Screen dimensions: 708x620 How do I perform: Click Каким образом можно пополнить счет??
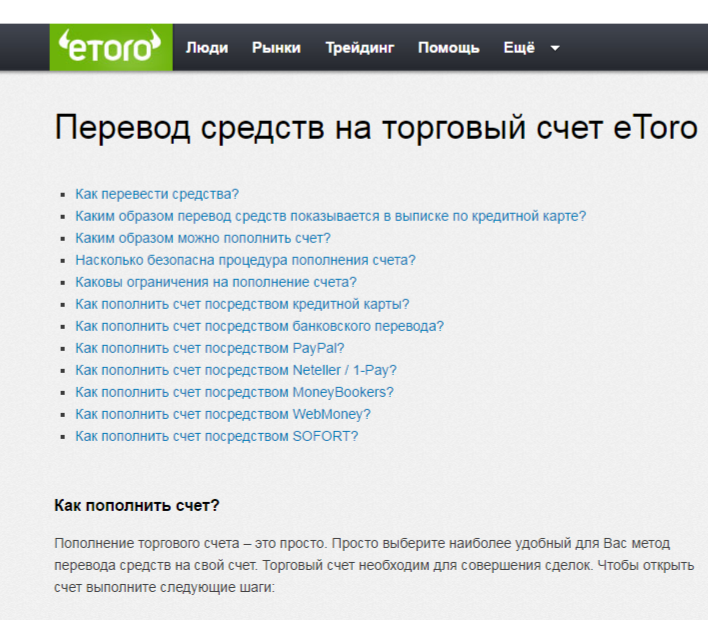203,238
